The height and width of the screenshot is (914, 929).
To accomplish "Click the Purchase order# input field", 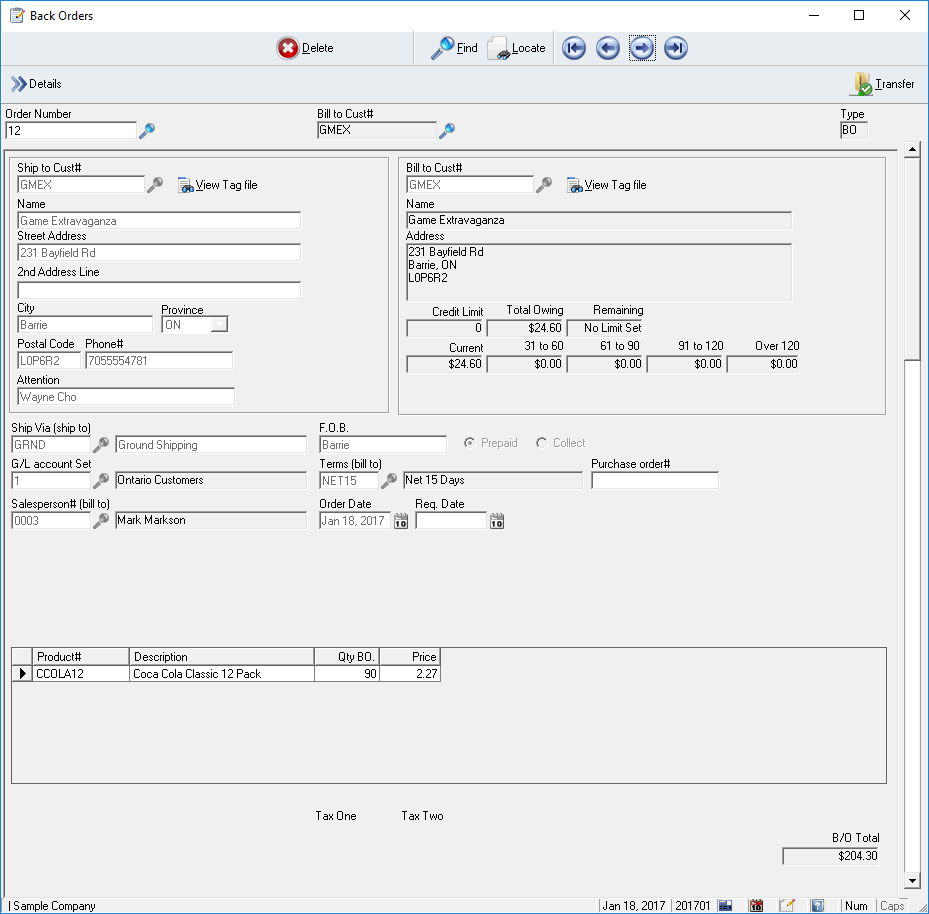I will pyautogui.click(x=654, y=481).
